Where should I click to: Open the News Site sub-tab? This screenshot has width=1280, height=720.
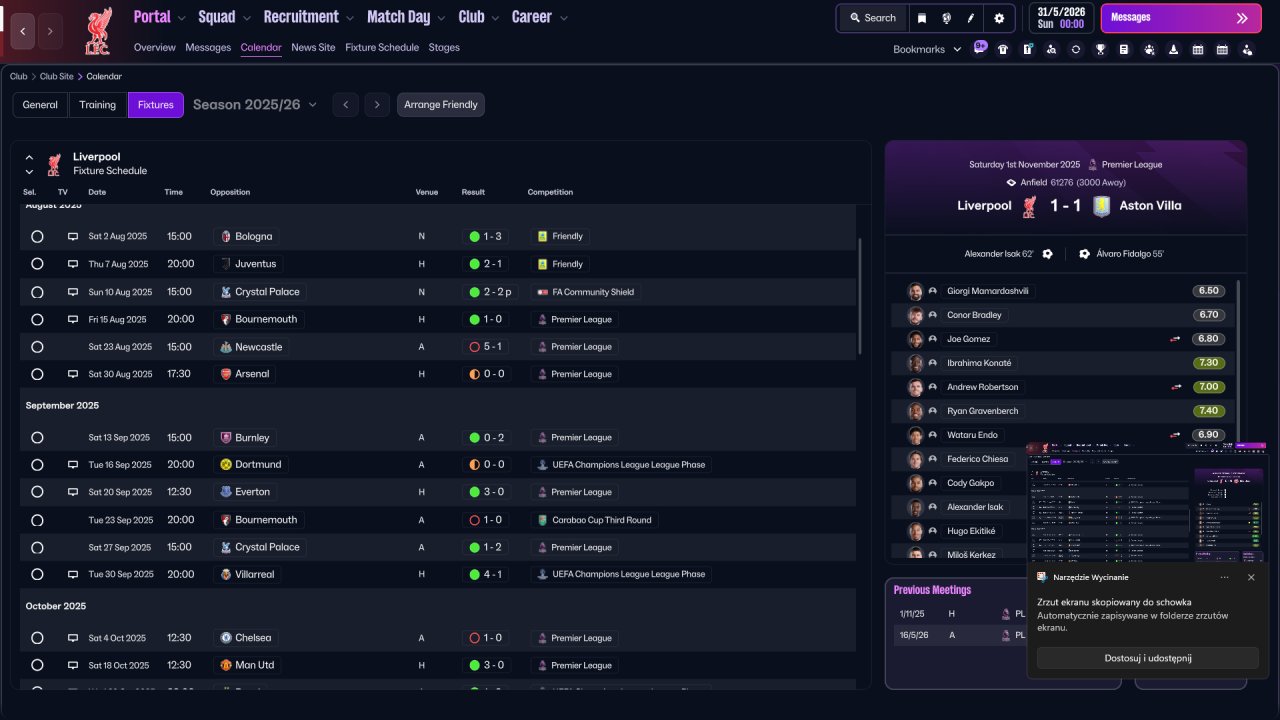[313, 47]
